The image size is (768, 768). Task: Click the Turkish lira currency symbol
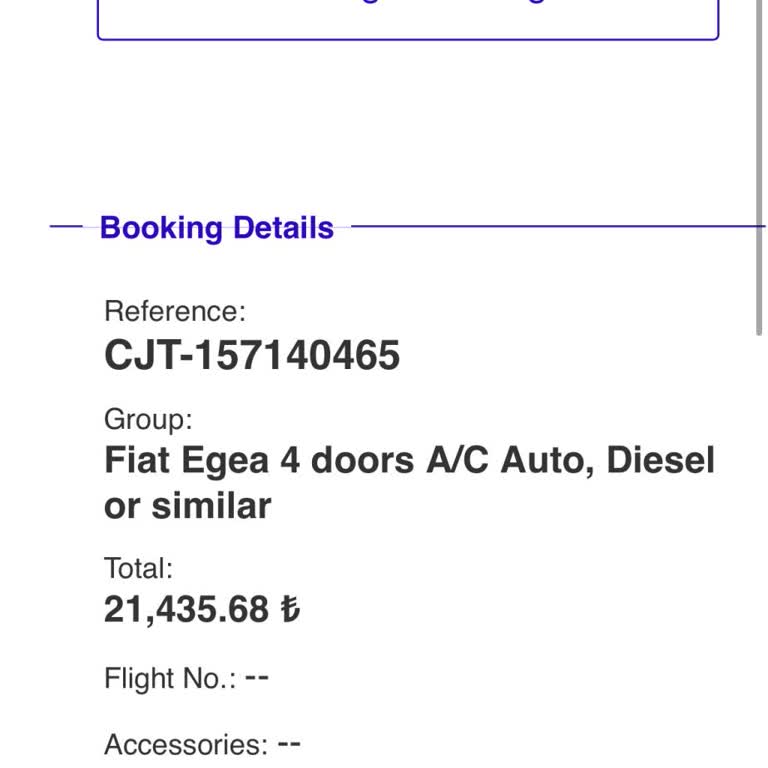(x=289, y=610)
